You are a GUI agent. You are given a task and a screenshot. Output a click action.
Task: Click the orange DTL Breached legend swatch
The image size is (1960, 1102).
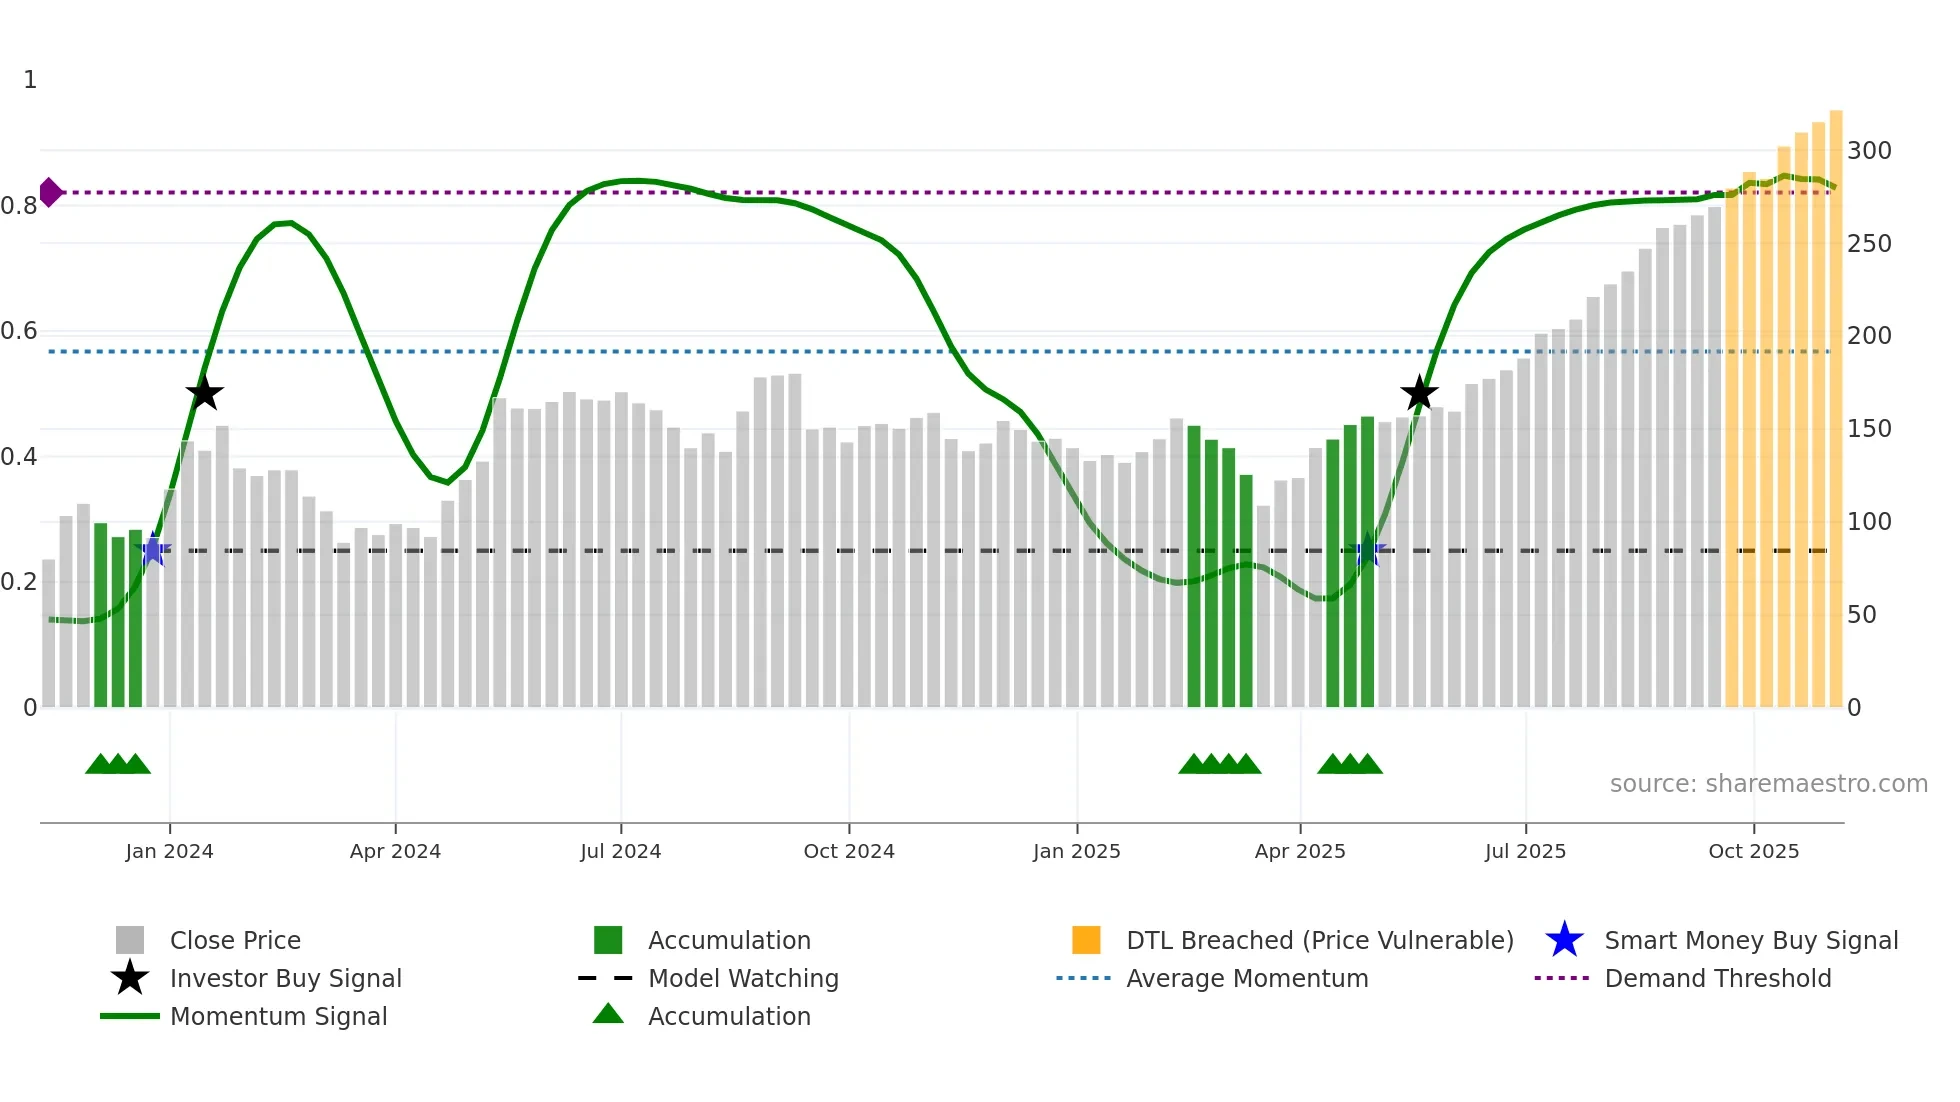[1086, 940]
